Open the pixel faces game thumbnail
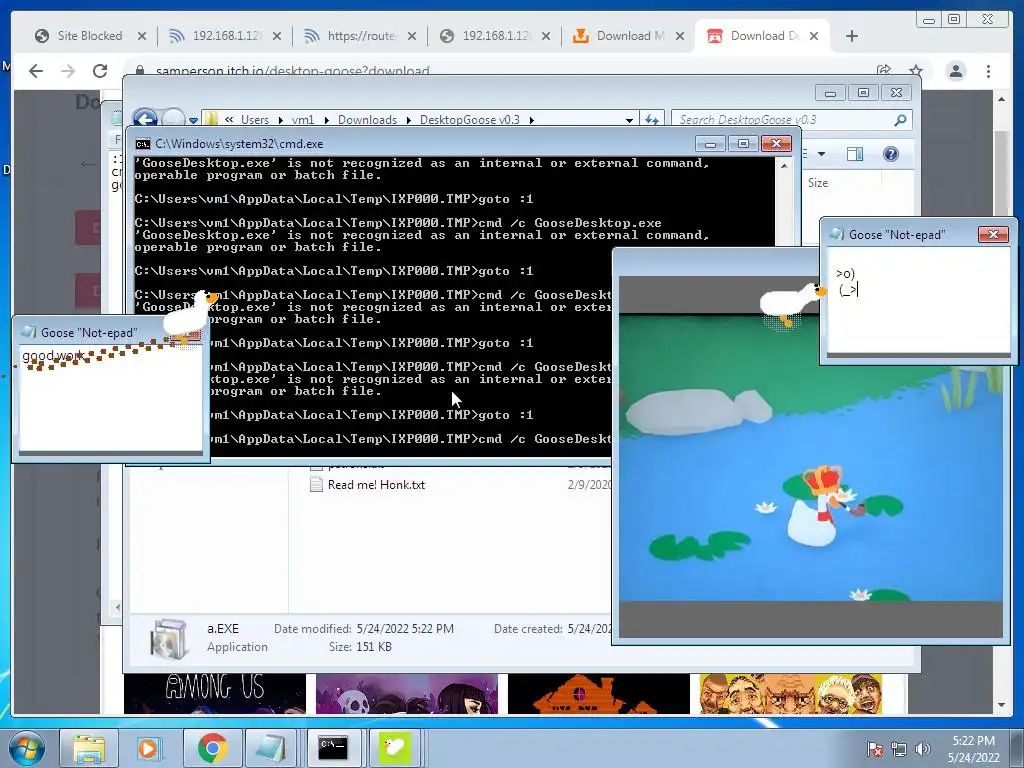 pos(790,694)
